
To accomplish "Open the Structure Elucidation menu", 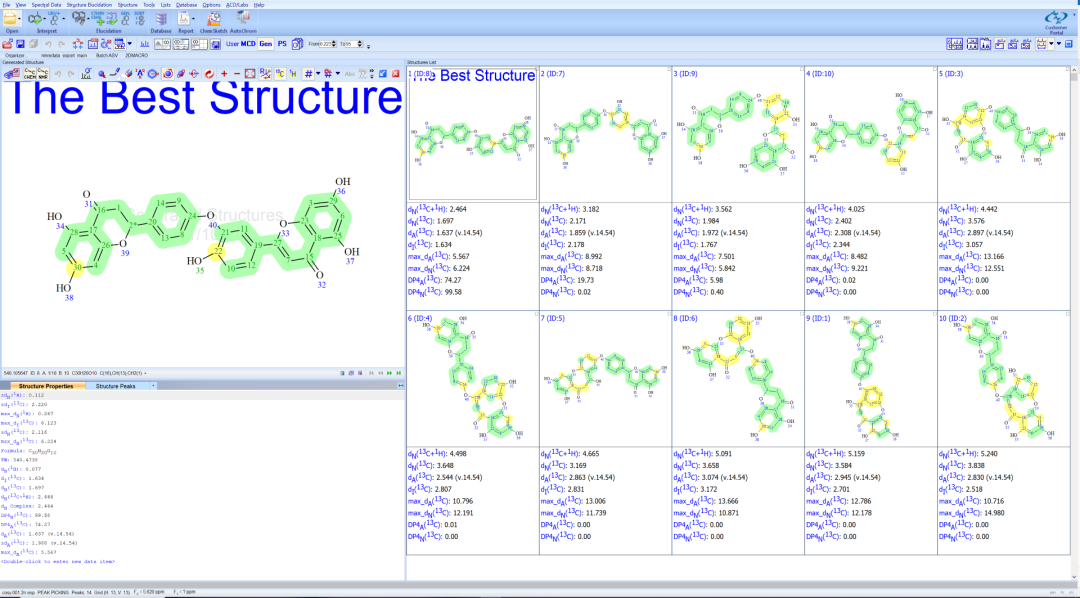I will click(x=89, y=5).
